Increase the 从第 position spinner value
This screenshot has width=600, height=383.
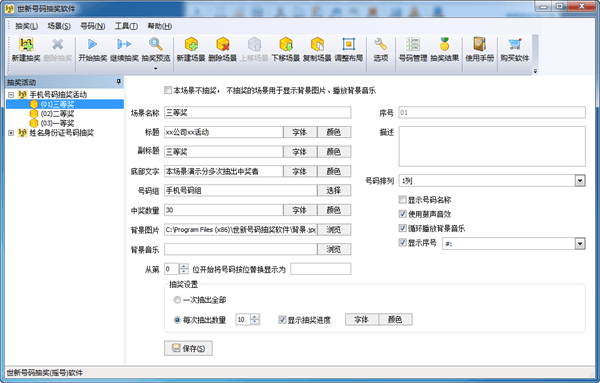[184, 266]
